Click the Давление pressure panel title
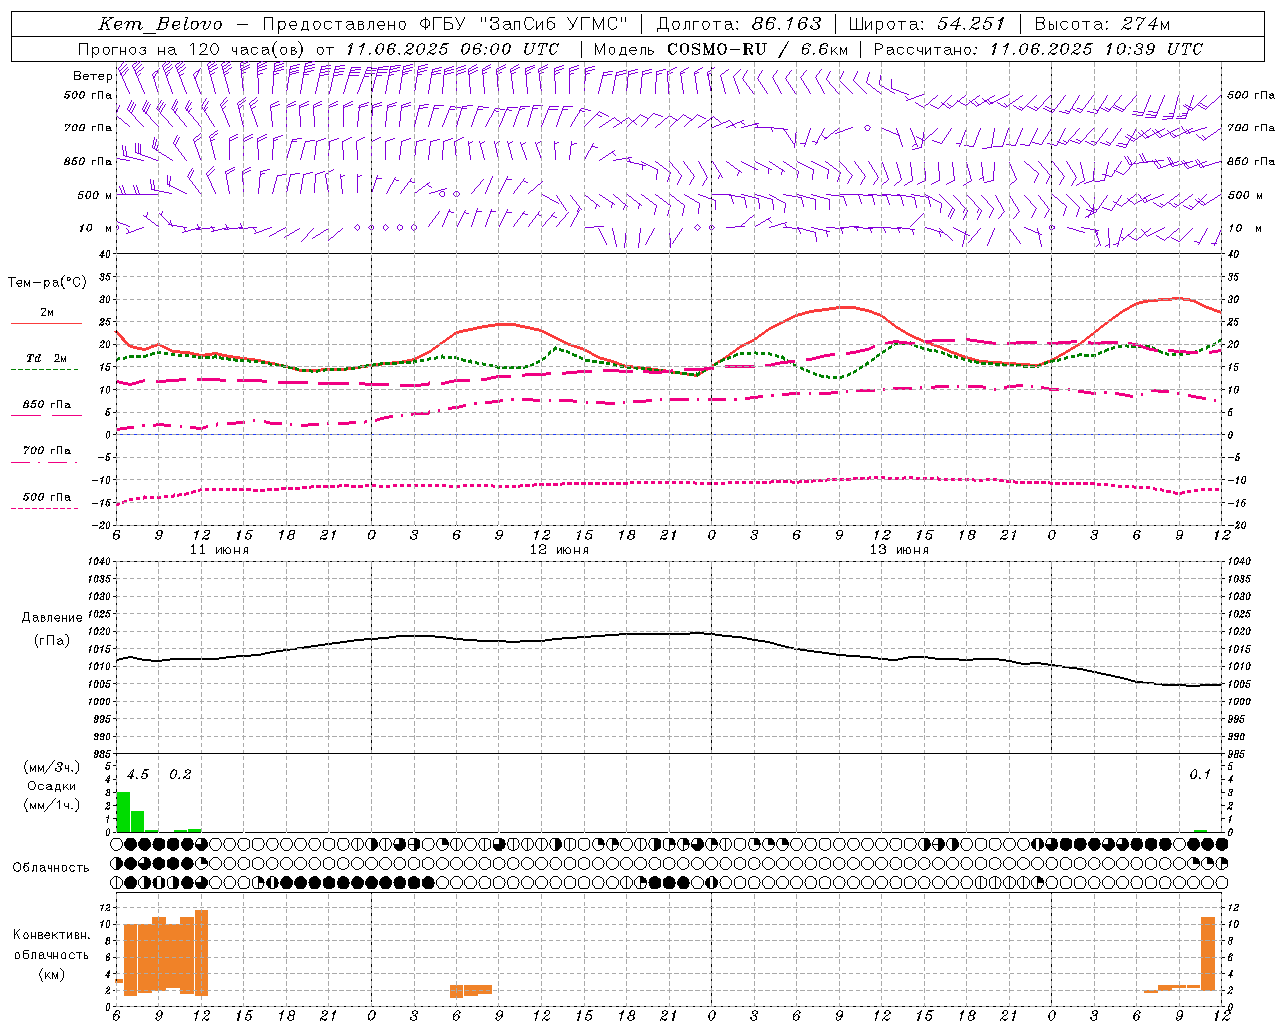 pos(52,618)
